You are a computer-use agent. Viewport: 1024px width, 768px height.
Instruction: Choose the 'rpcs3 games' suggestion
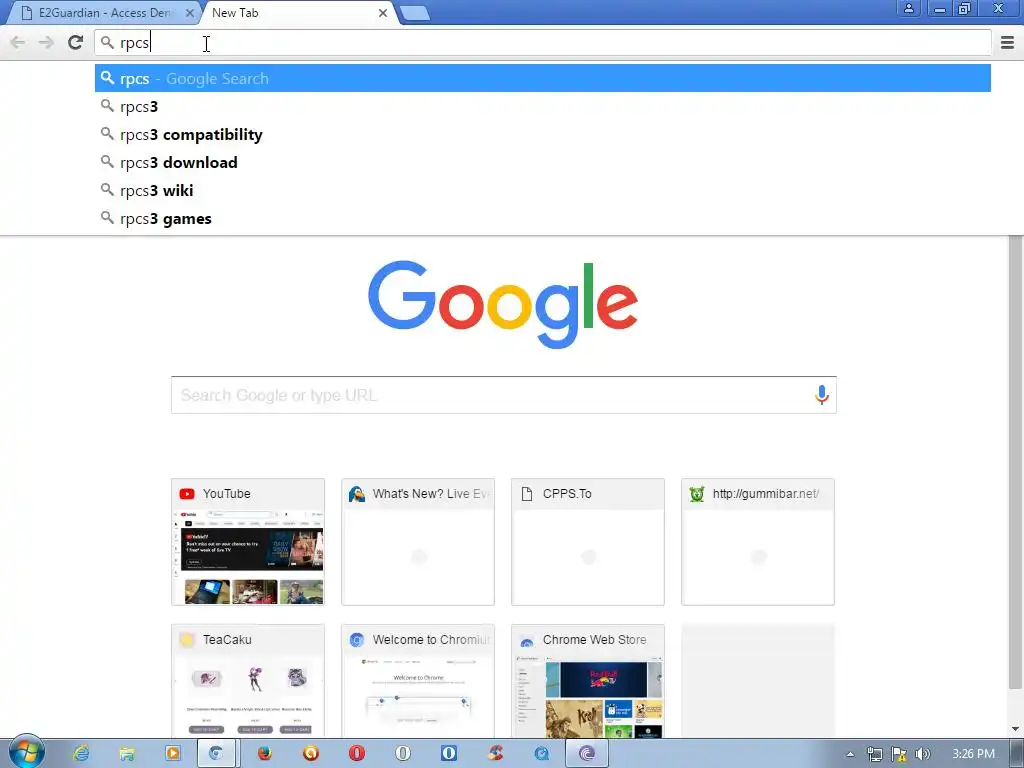coord(543,219)
